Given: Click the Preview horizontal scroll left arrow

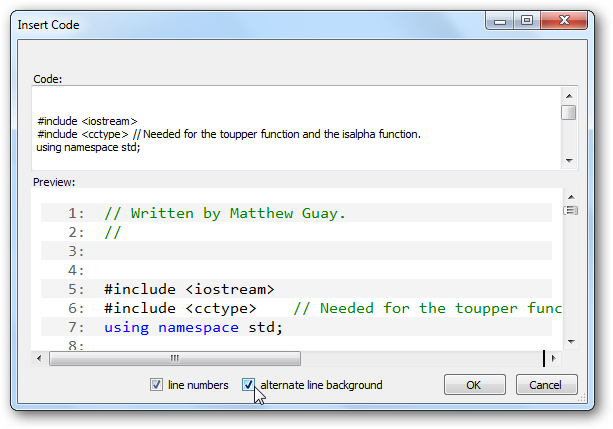Looking at the screenshot, I should (x=39, y=358).
